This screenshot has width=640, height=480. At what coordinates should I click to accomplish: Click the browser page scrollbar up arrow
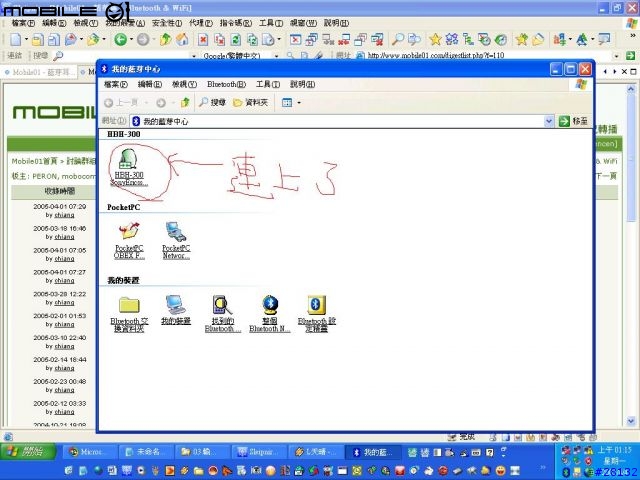tap(631, 88)
